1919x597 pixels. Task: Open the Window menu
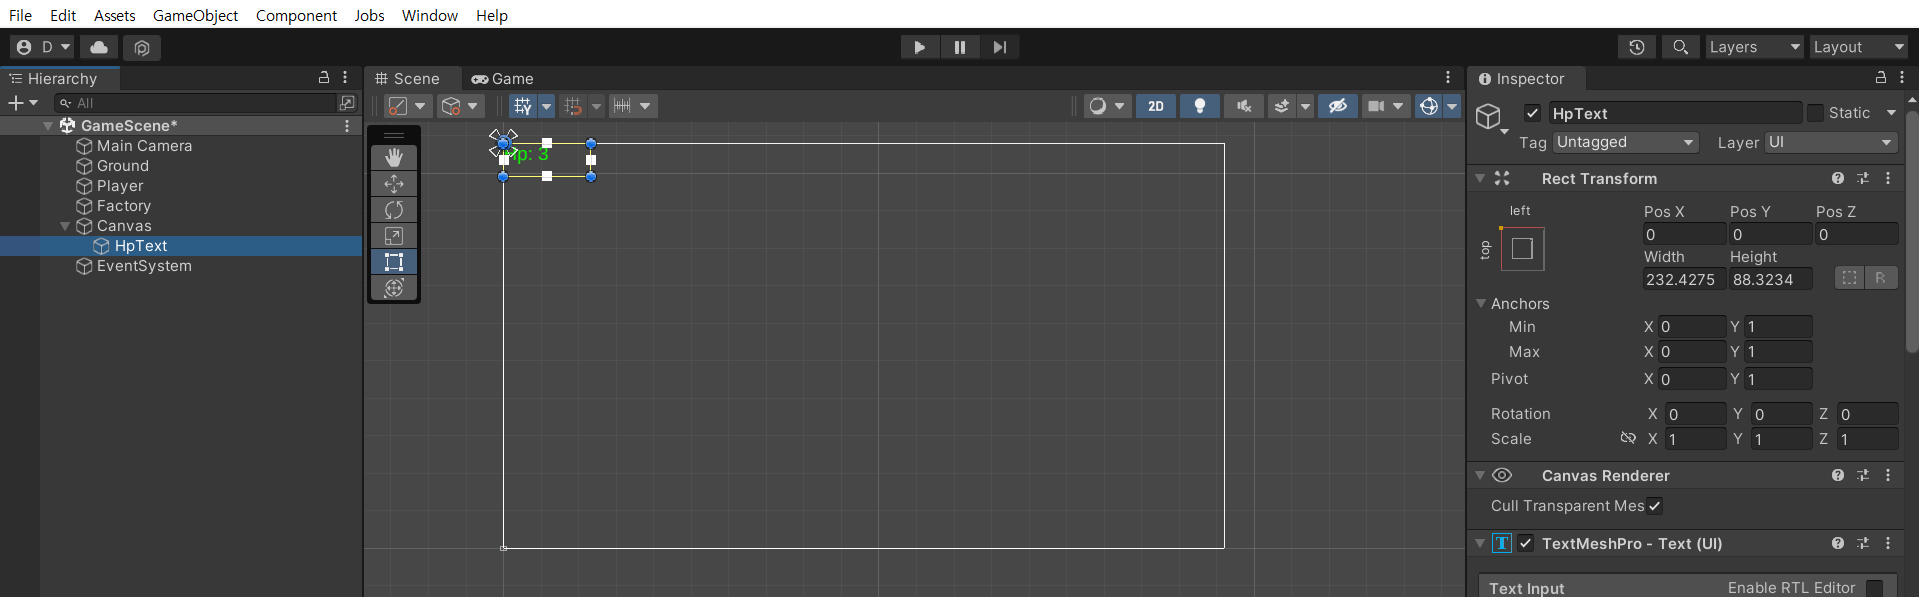[430, 15]
